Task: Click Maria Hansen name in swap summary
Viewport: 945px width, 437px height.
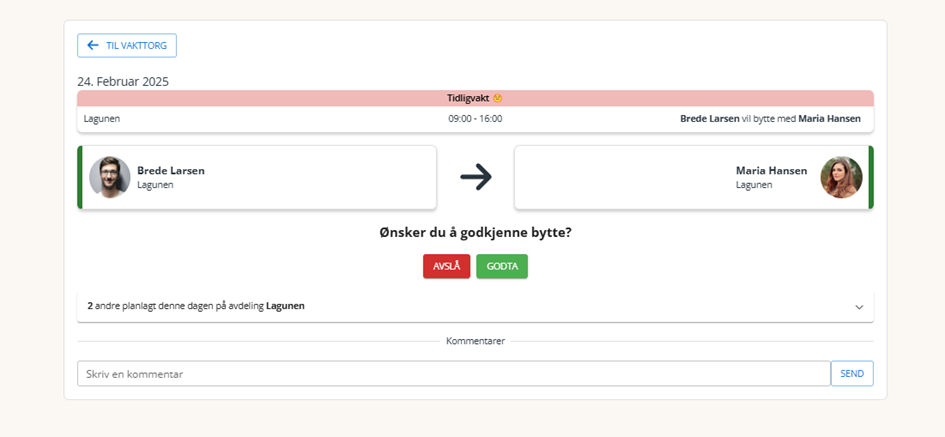Action: pyautogui.click(x=829, y=119)
